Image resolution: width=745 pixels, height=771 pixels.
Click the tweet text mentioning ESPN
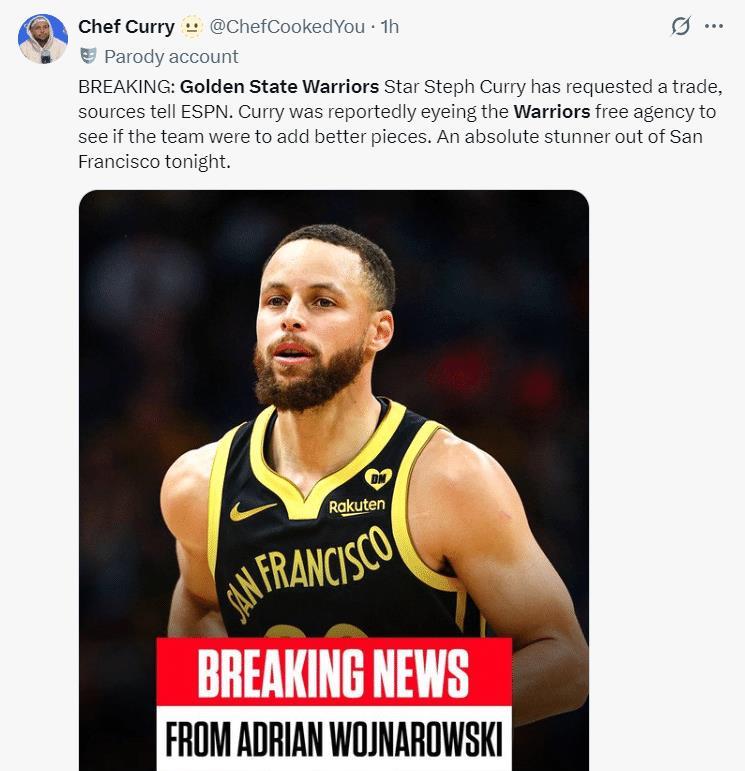[x=400, y=124]
